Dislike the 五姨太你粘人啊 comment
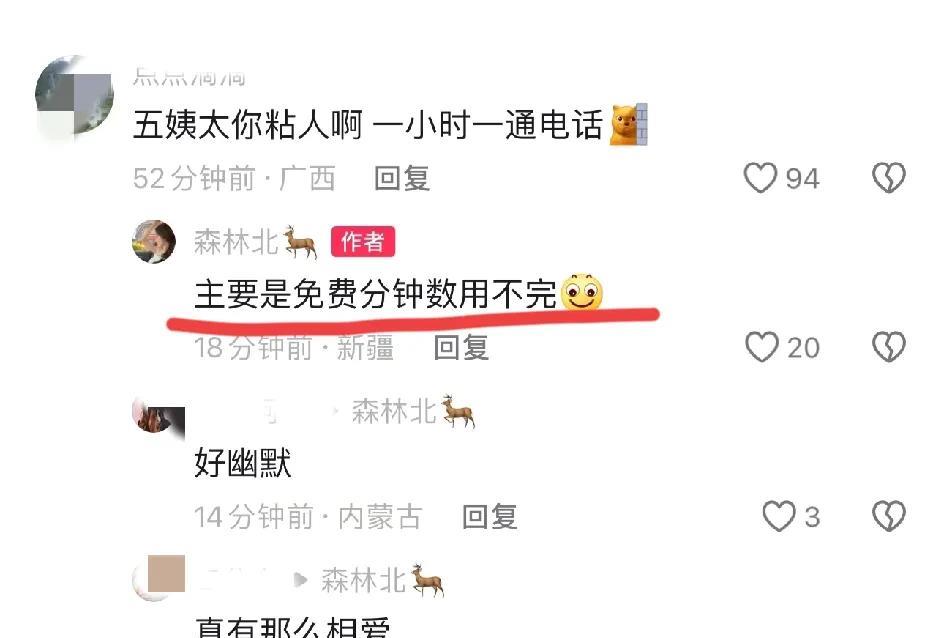This screenshot has height=638, width=944. tap(889, 178)
